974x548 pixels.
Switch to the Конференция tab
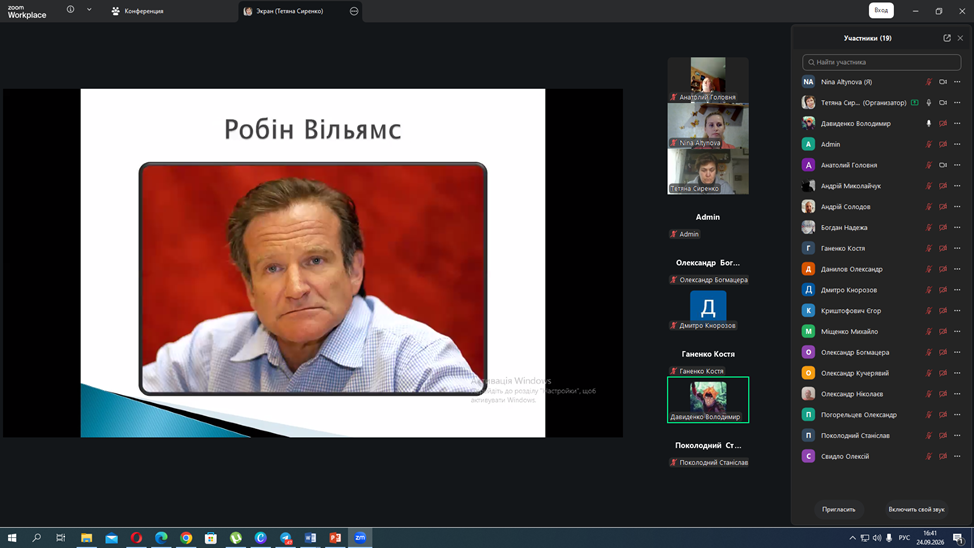pos(137,11)
